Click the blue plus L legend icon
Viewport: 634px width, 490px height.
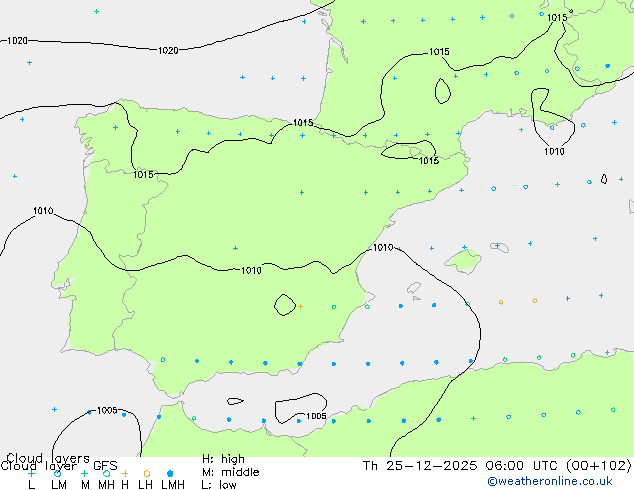(x=31, y=473)
